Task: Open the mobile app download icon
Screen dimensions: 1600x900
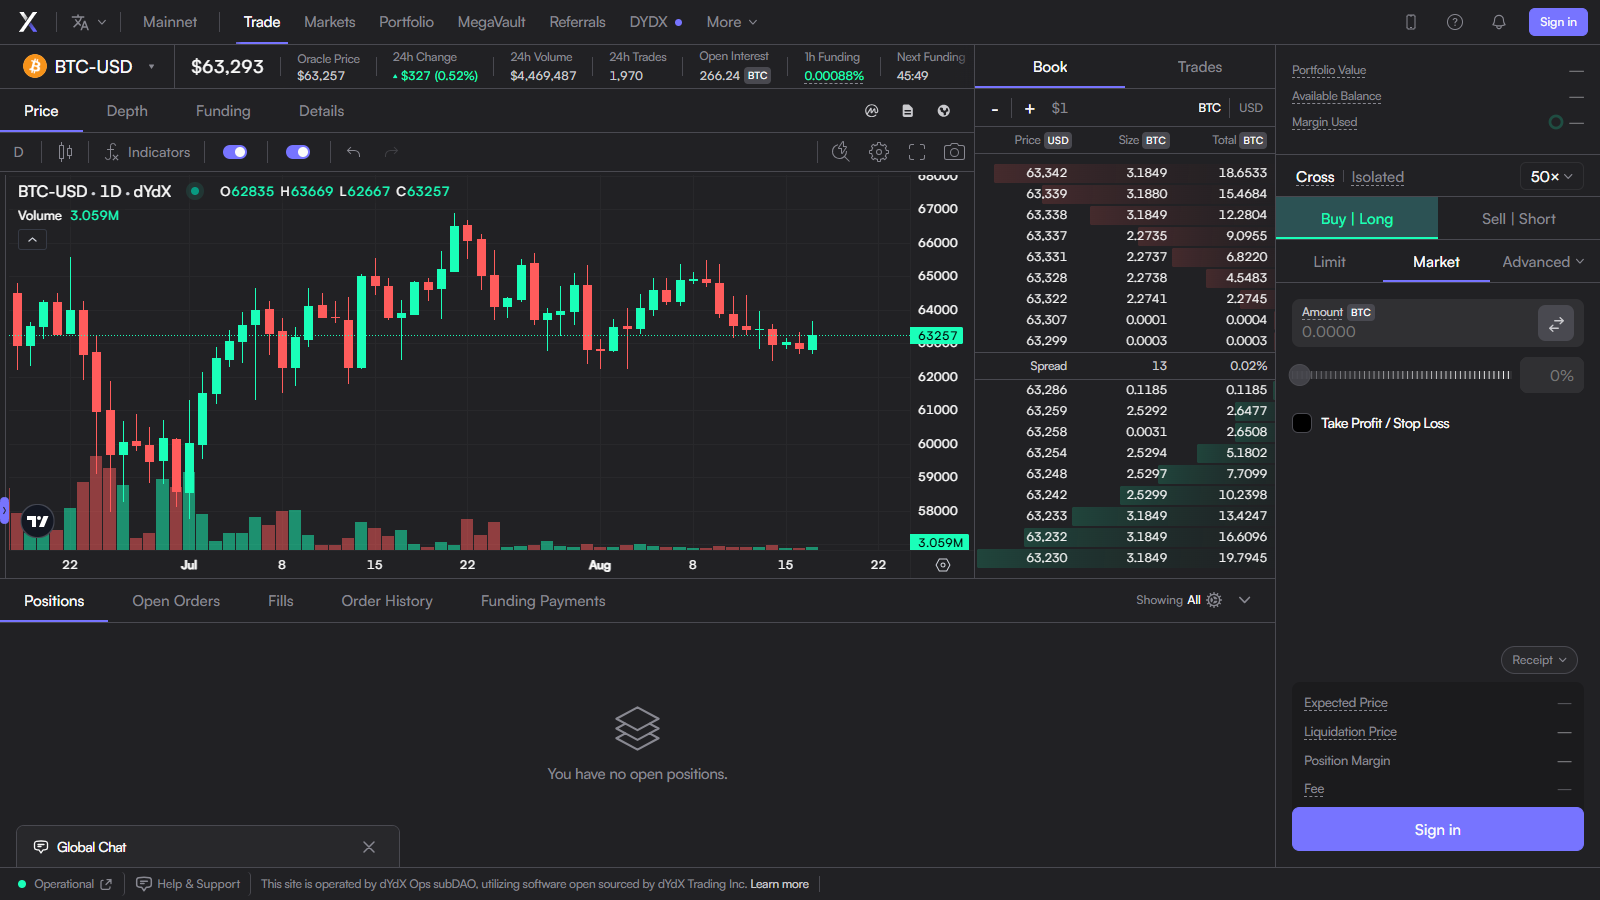Action: point(1411,22)
